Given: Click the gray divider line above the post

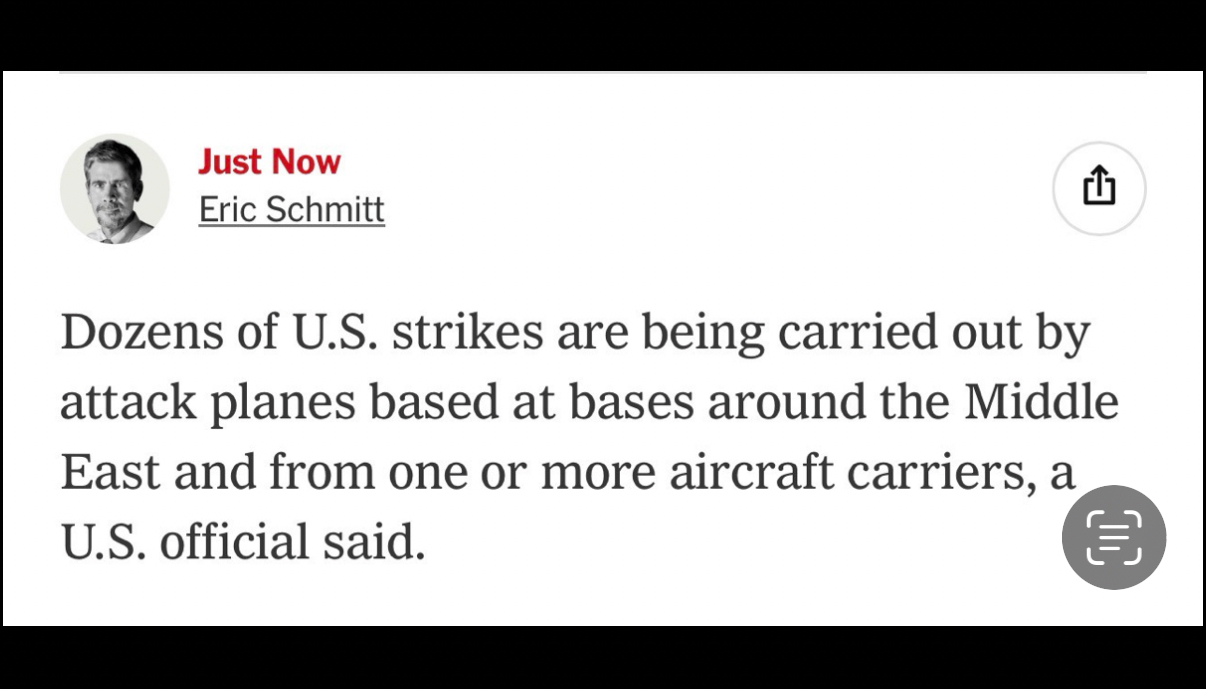Looking at the screenshot, I should tap(602, 73).
